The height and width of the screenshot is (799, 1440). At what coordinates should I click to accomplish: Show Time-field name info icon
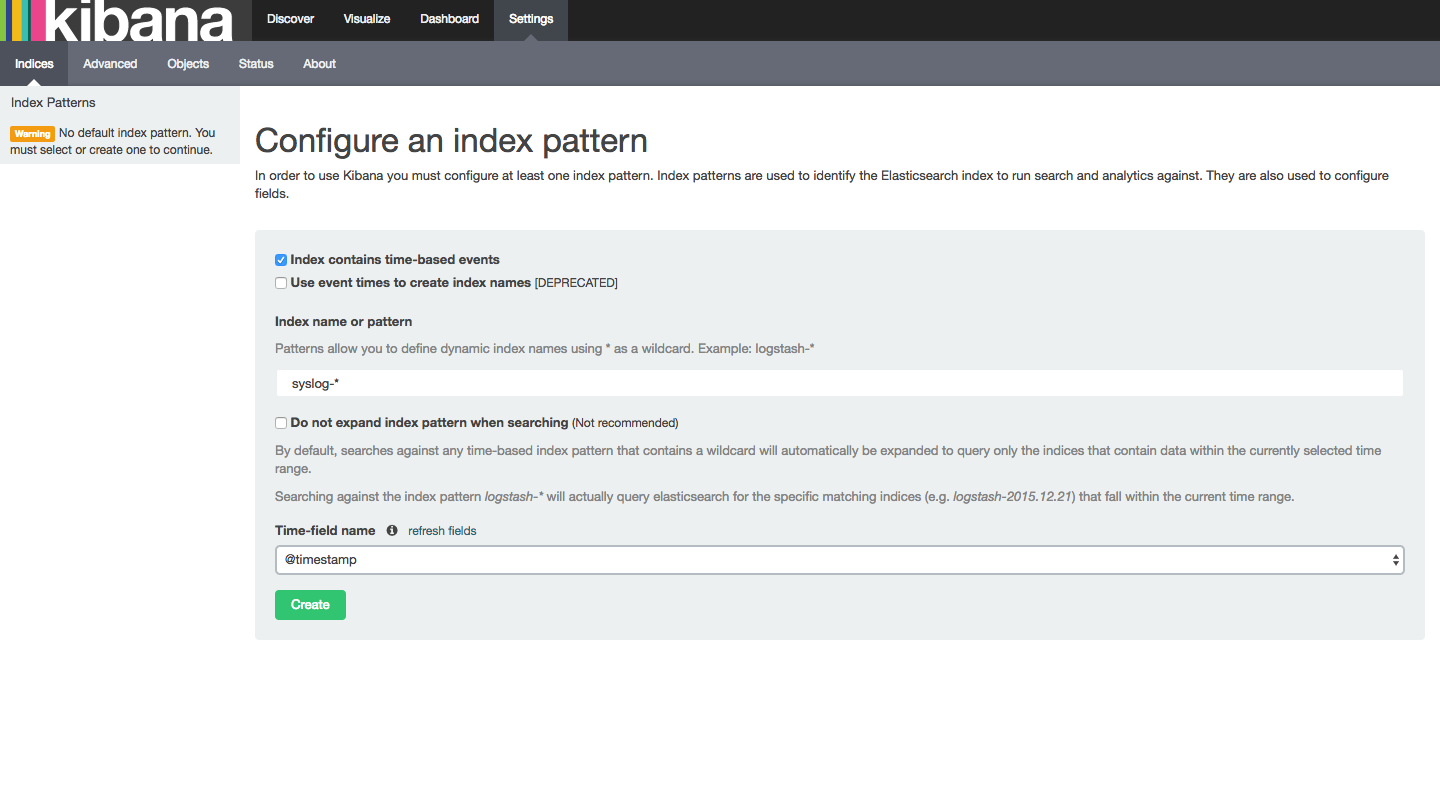tap(392, 531)
